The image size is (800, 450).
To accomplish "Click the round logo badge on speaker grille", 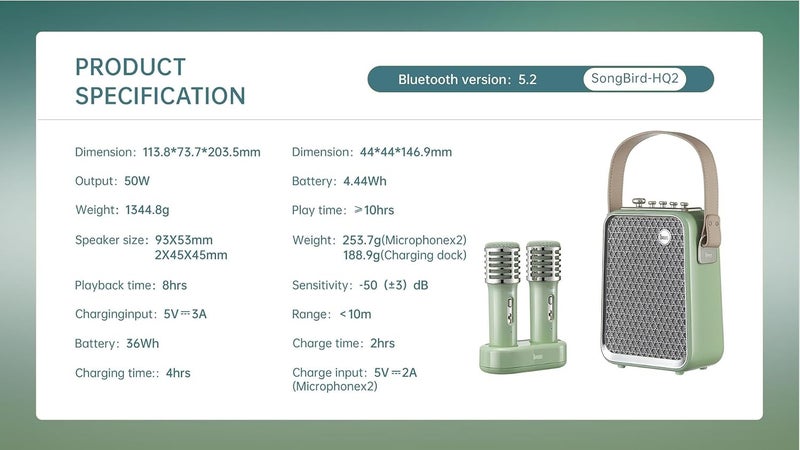I will (664, 236).
